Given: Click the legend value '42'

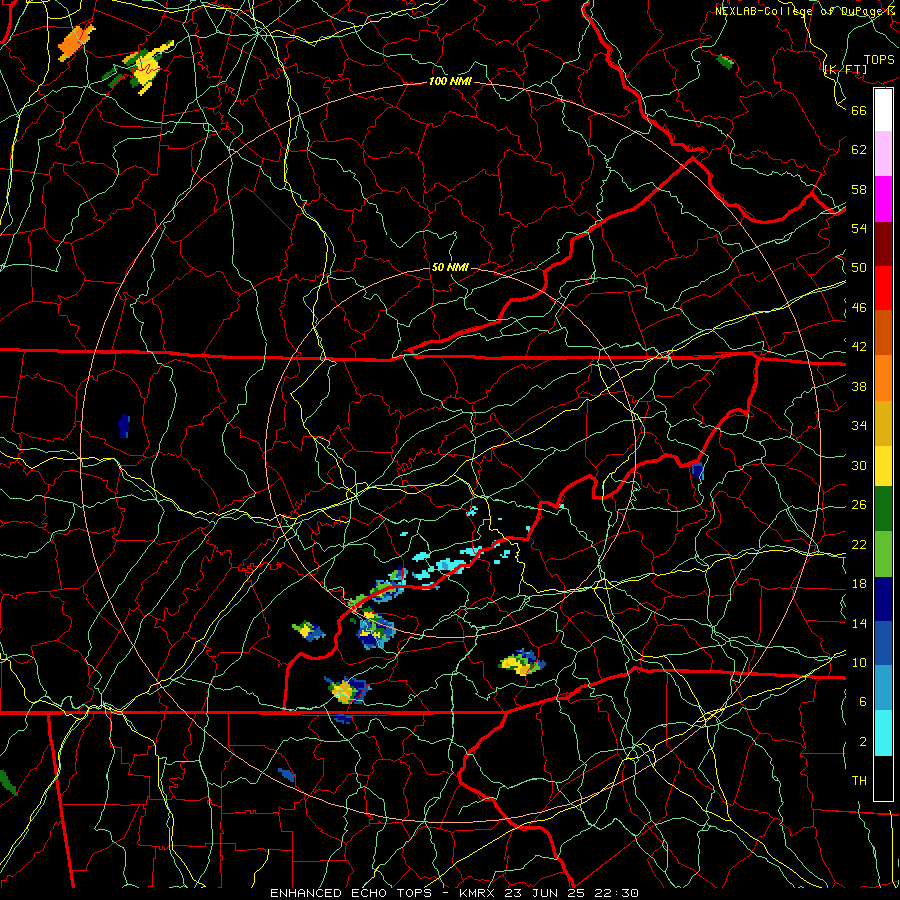Looking at the screenshot, I should click(x=859, y=347).
